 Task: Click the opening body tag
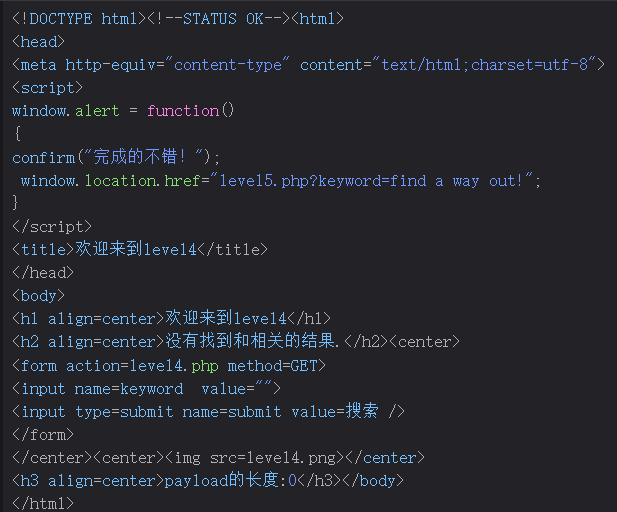point(38,295)
